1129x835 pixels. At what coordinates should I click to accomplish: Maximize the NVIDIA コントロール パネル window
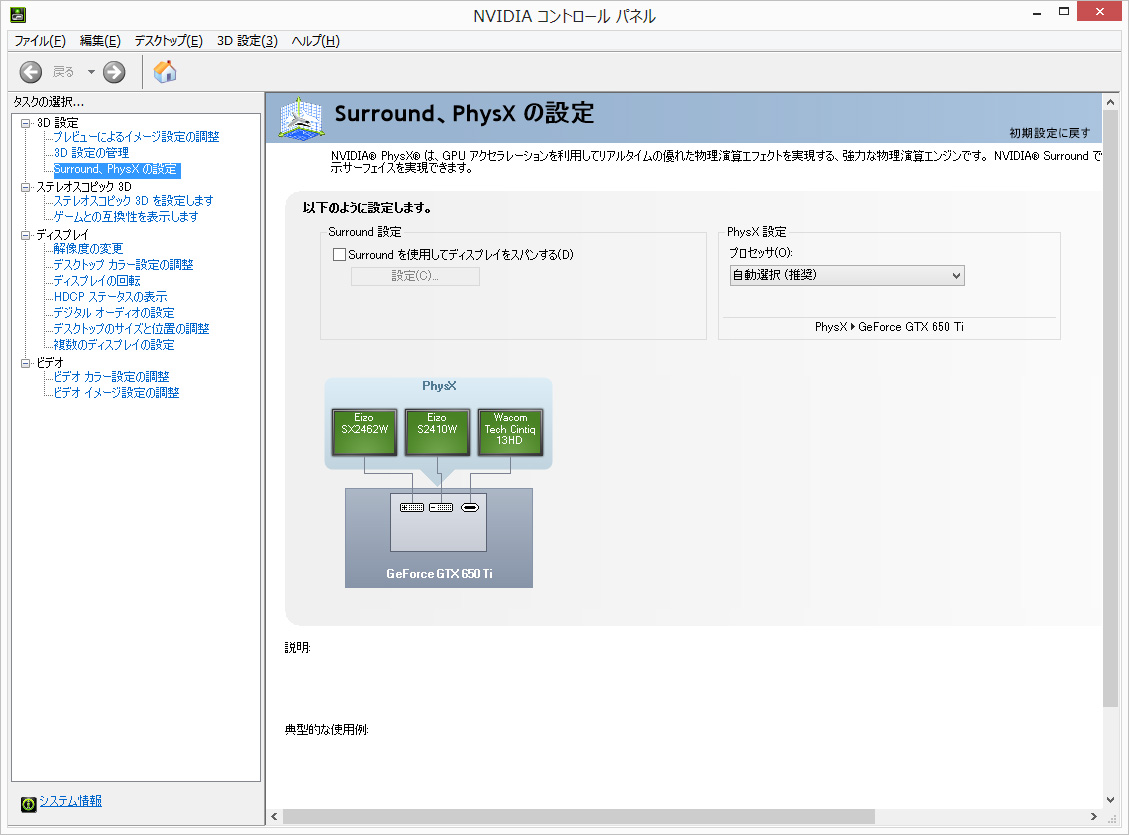click(x=1063, y=12)
